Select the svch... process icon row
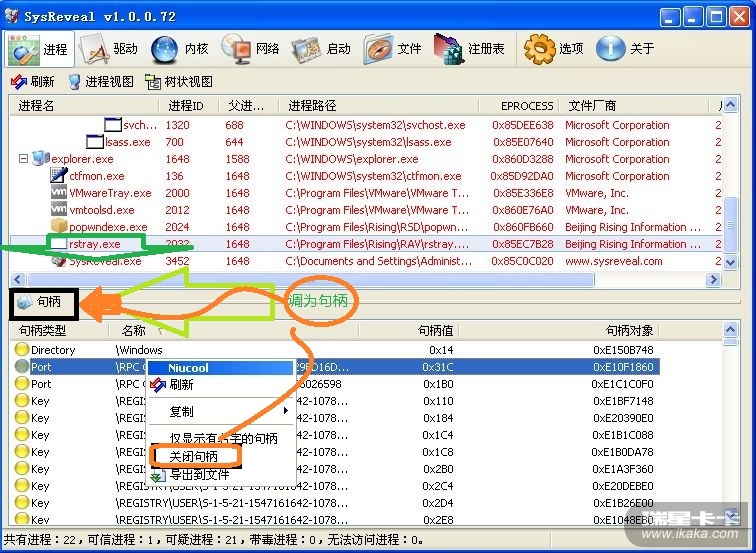The height and width of the screenshot is (553, 756). tap(113, 125)
